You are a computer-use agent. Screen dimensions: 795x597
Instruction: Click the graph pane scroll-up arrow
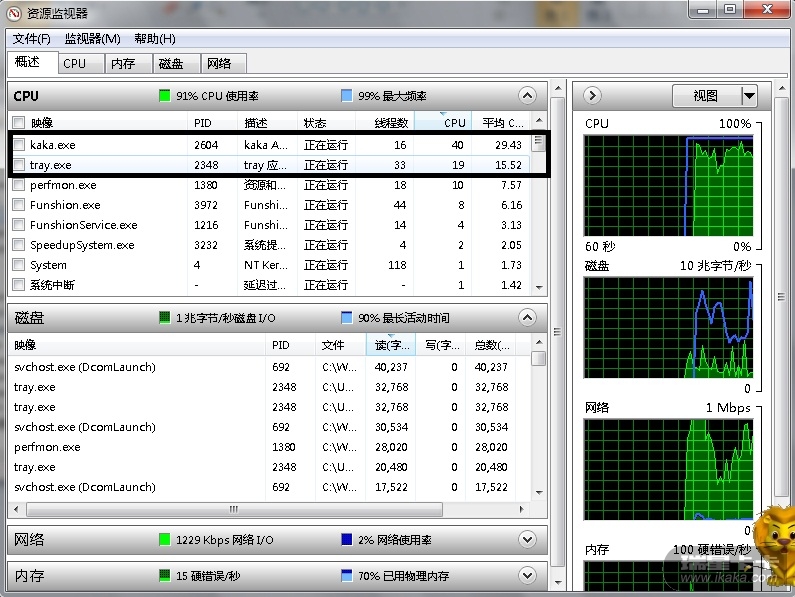(x=781, y=88)
